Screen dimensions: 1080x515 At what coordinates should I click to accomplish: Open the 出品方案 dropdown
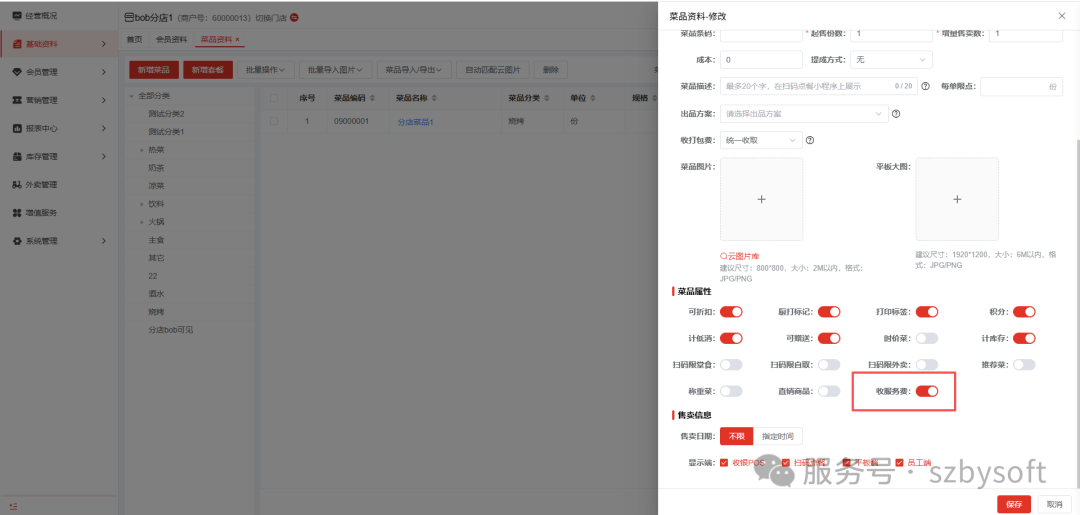804,114
